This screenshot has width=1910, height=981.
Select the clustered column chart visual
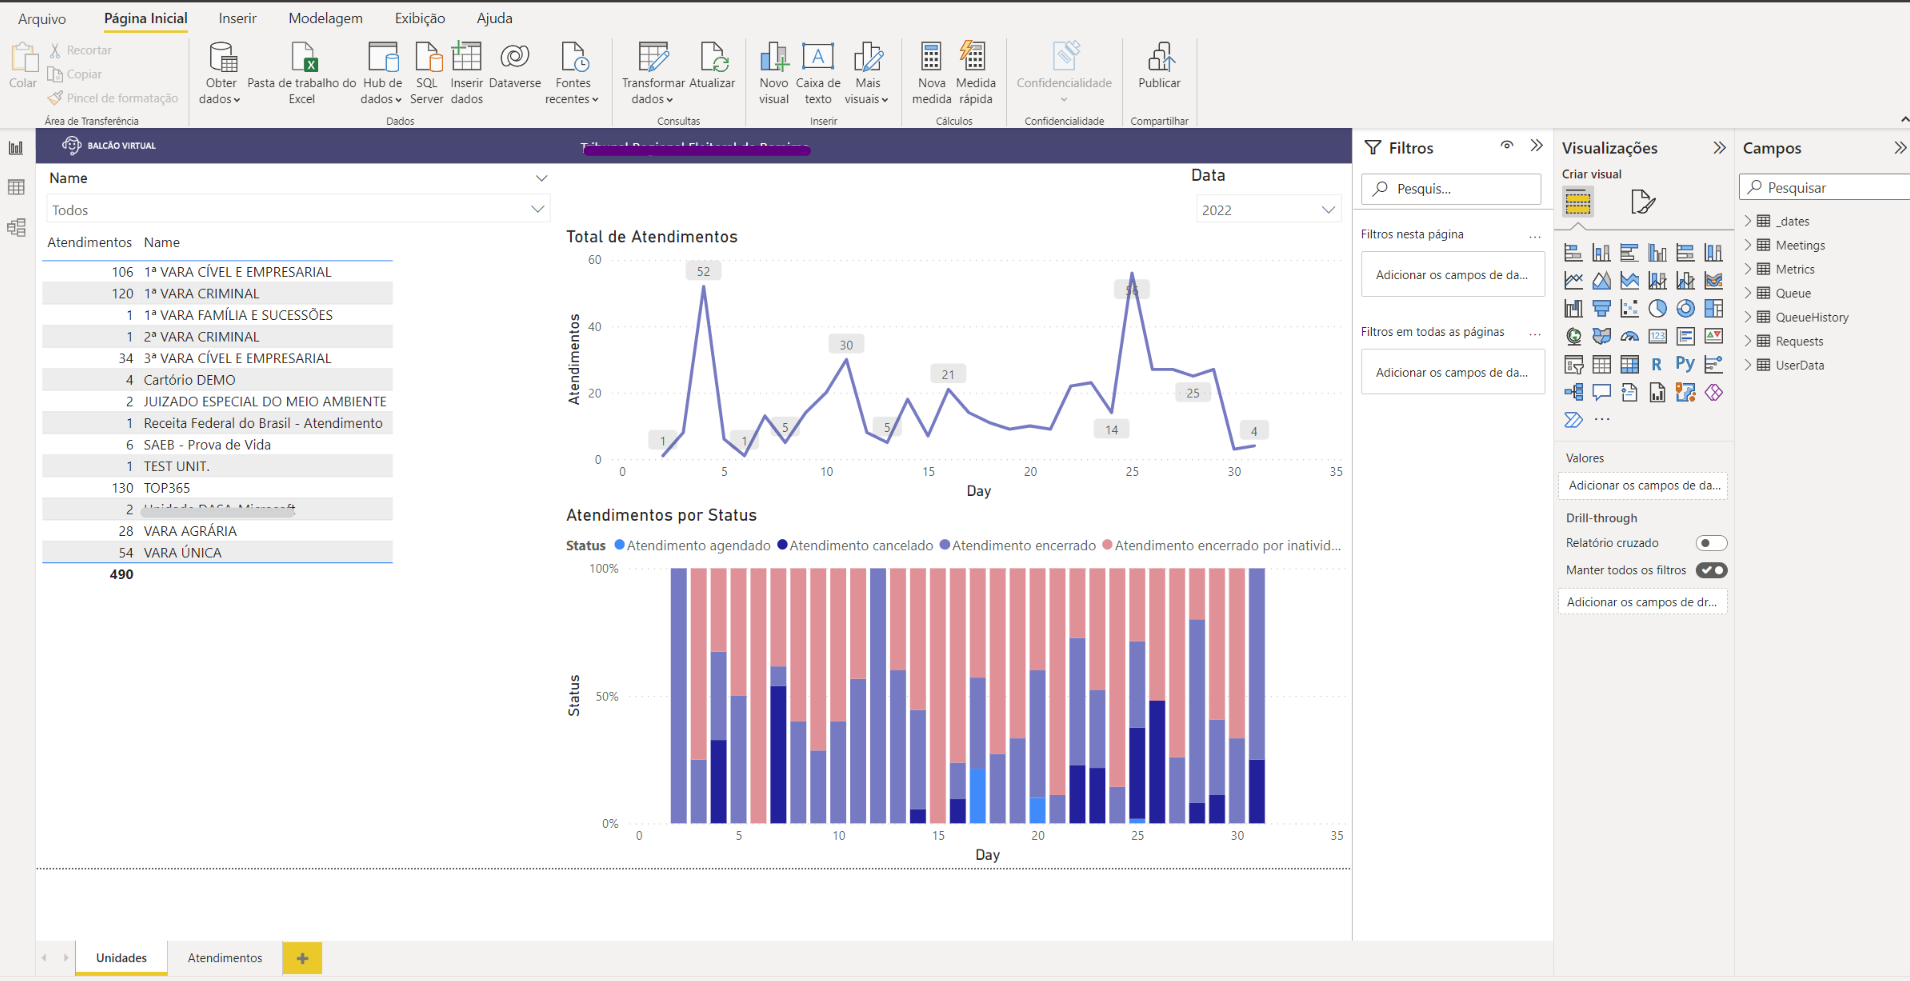point(1657,252)
